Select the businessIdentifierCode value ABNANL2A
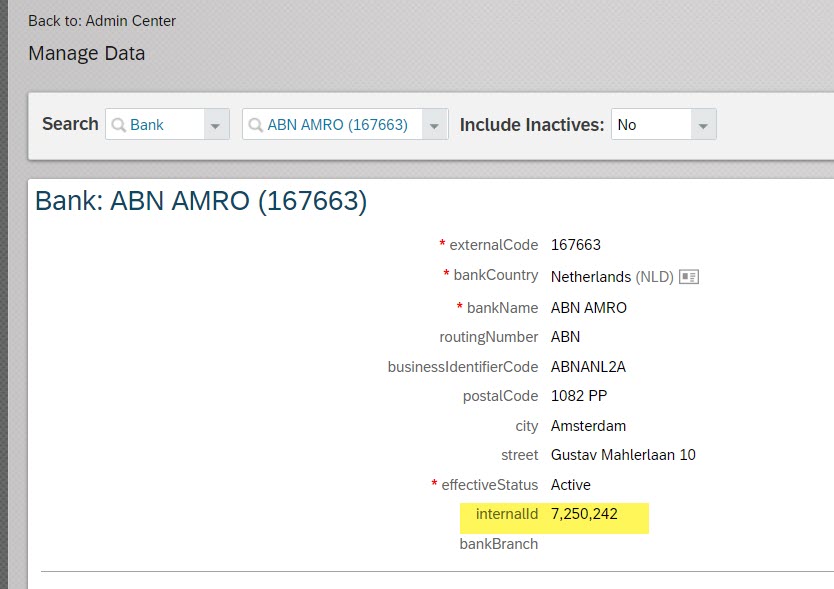The height and width of the screenshot is (589, 834). pos(588,367)
